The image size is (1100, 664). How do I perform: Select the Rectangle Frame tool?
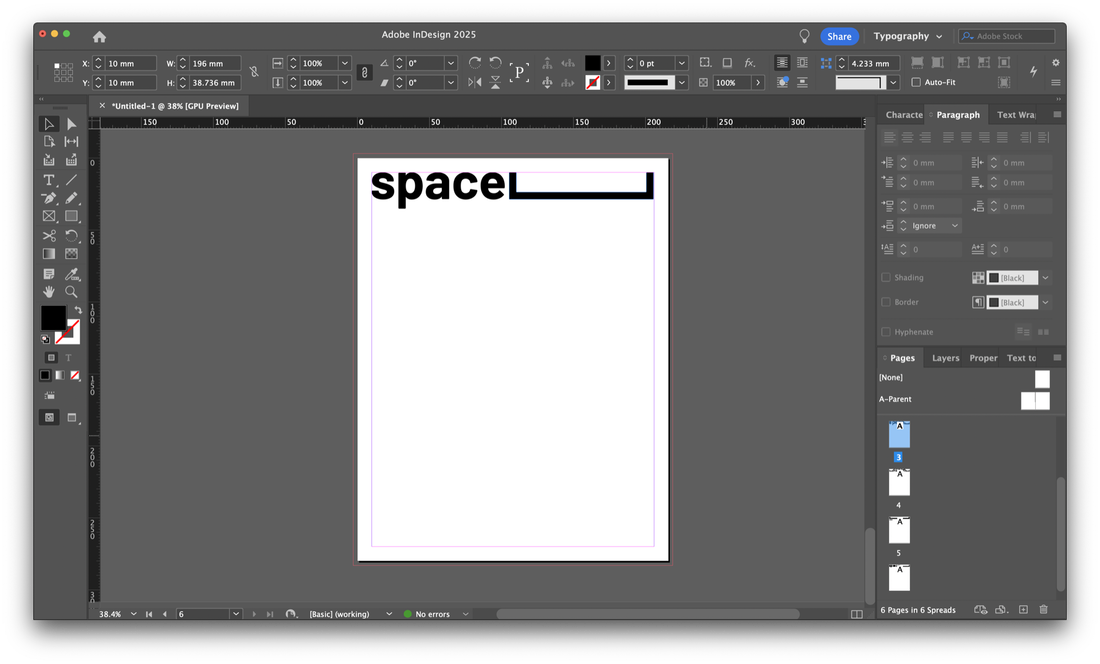click(x=48, y=217)
